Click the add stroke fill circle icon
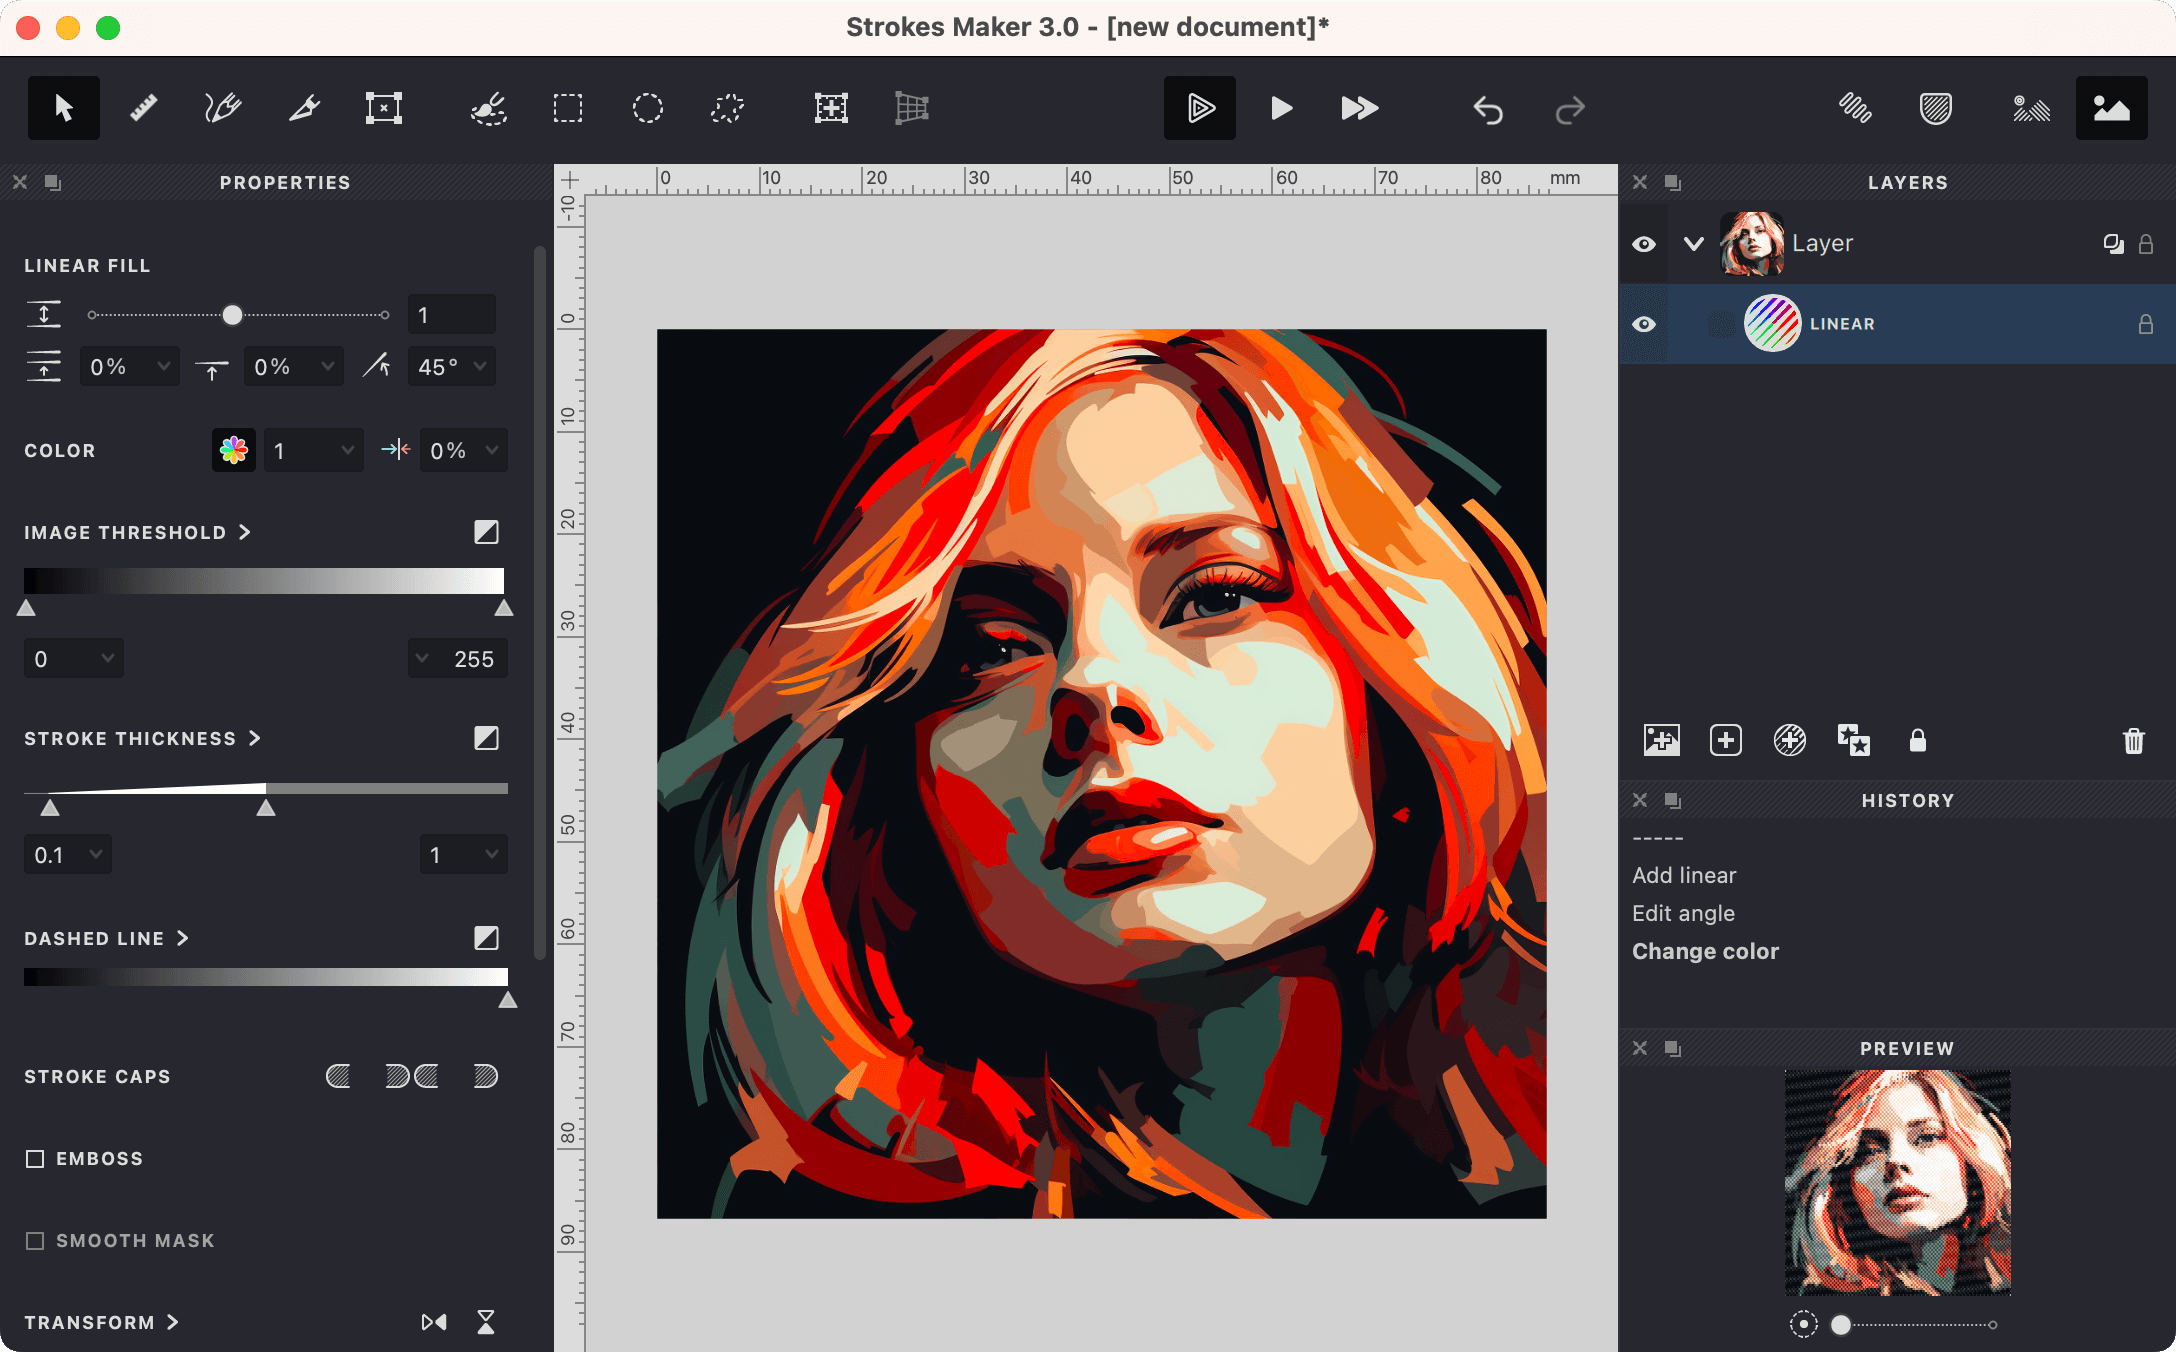The width and height of the screenshot is (2176, 1352). click(1790, 740)
